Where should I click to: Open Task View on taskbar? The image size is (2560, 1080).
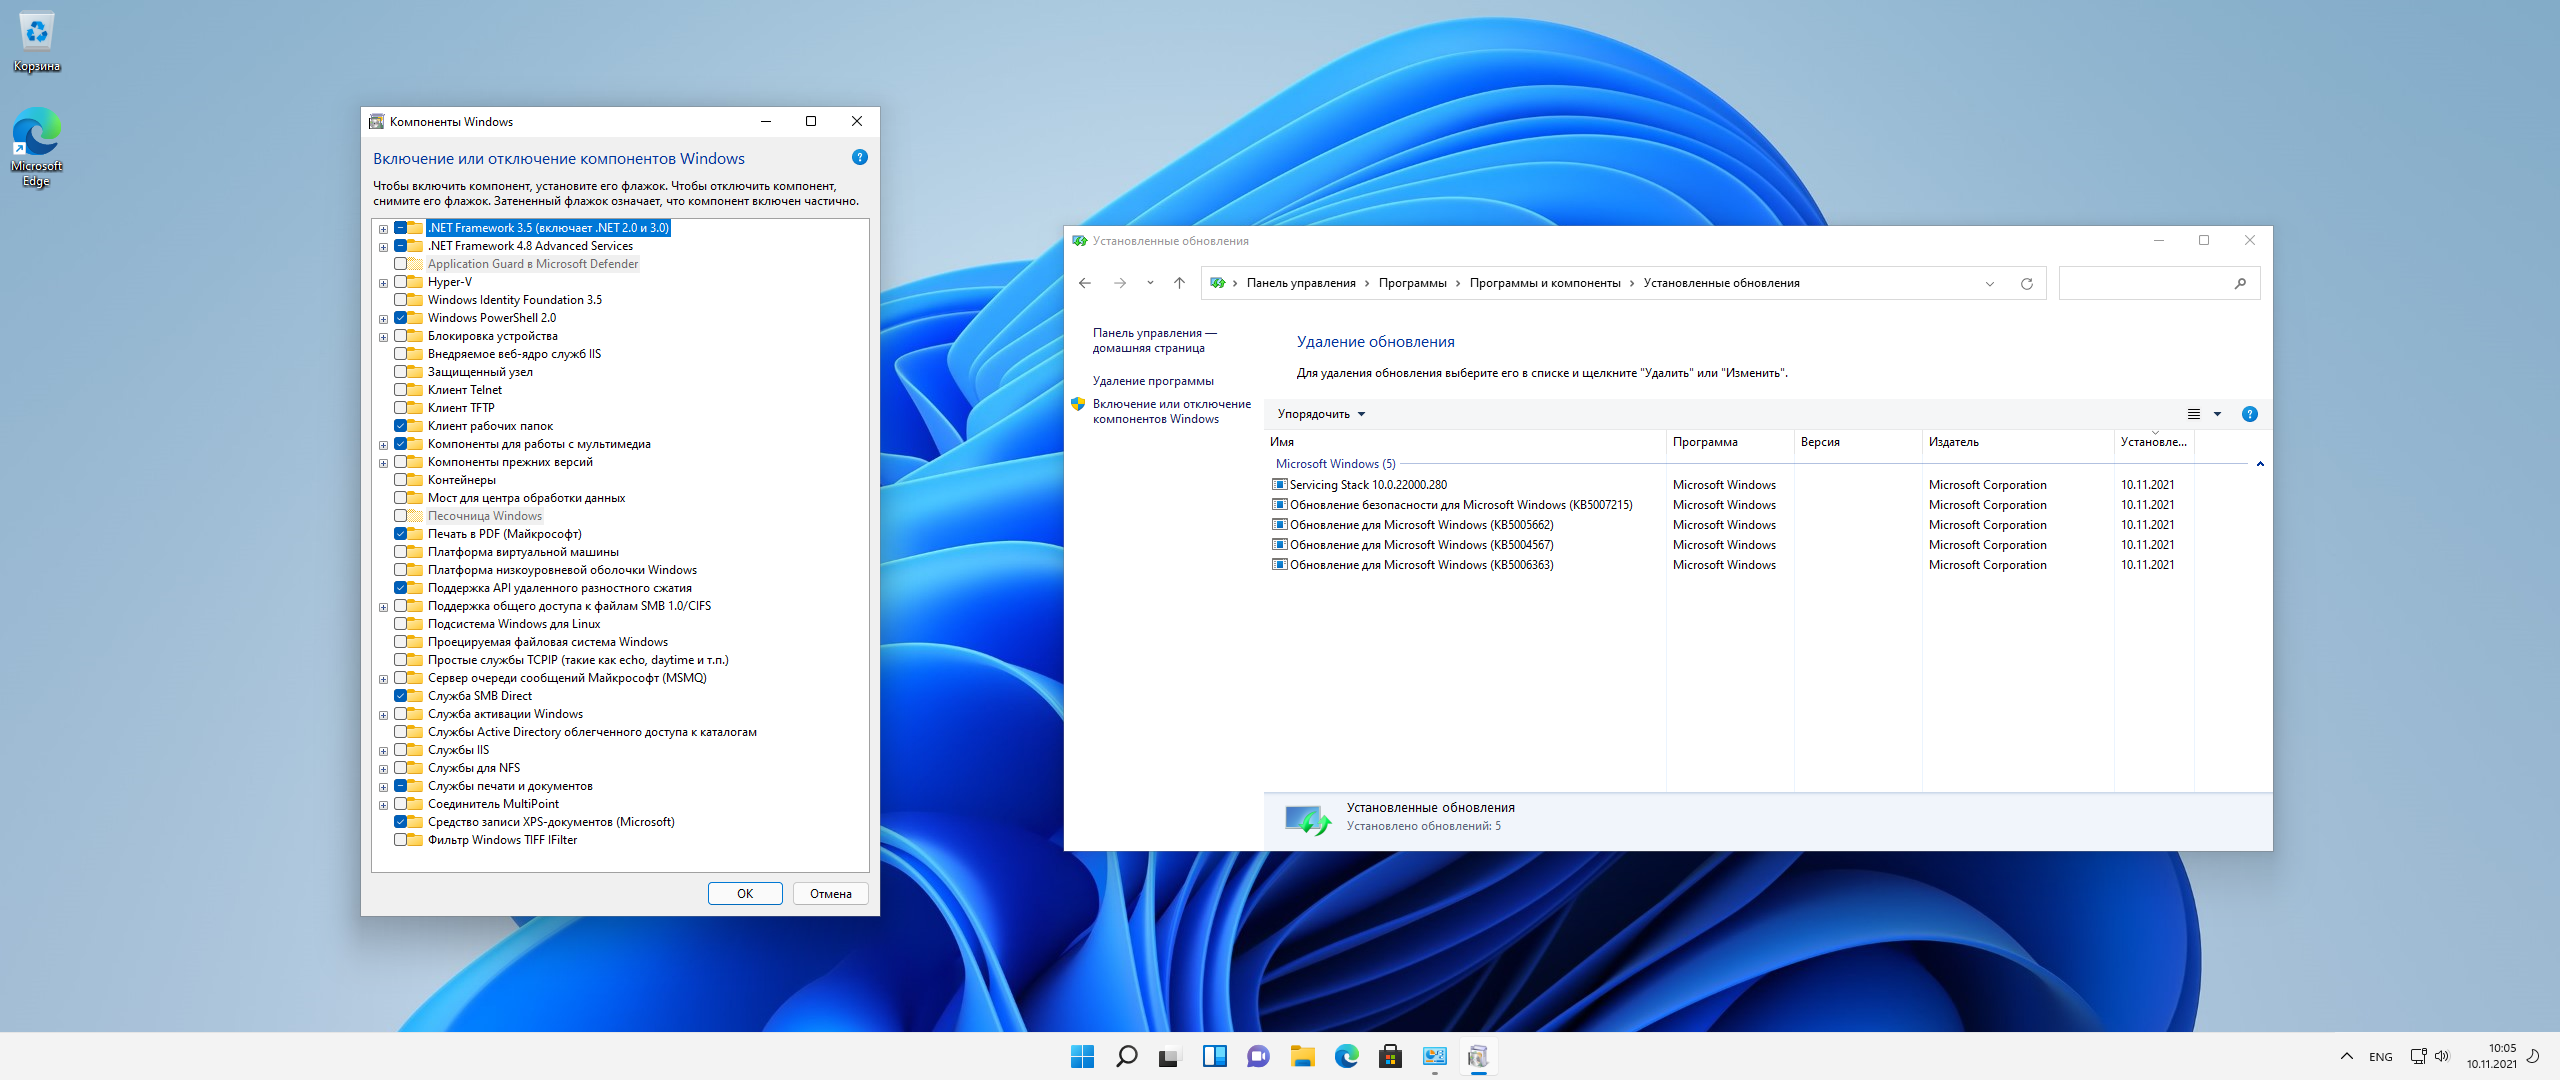pyautogui.click(x=1170, y=1056)
